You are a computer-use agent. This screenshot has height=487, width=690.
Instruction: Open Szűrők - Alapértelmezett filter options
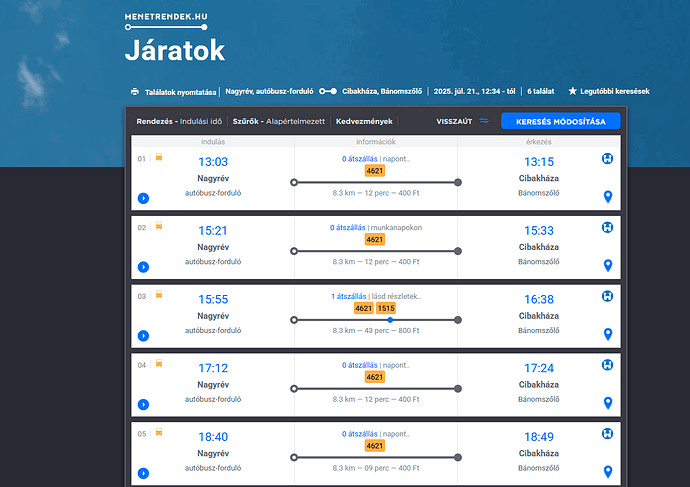click(x=279, y=121)
